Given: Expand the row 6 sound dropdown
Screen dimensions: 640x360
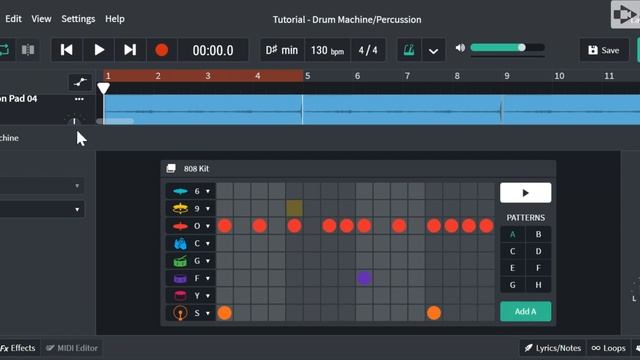Looking at the screenshot, I should 208,191.
